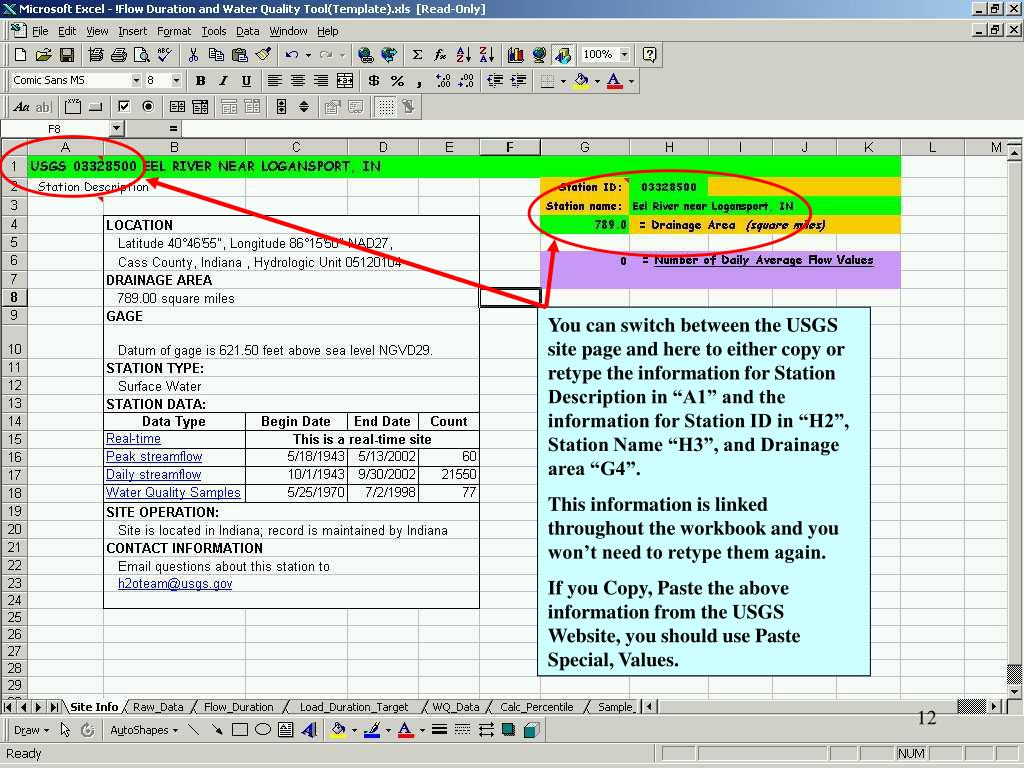
Task: Print the sheet using the printer icon
Action: (118, 55)
